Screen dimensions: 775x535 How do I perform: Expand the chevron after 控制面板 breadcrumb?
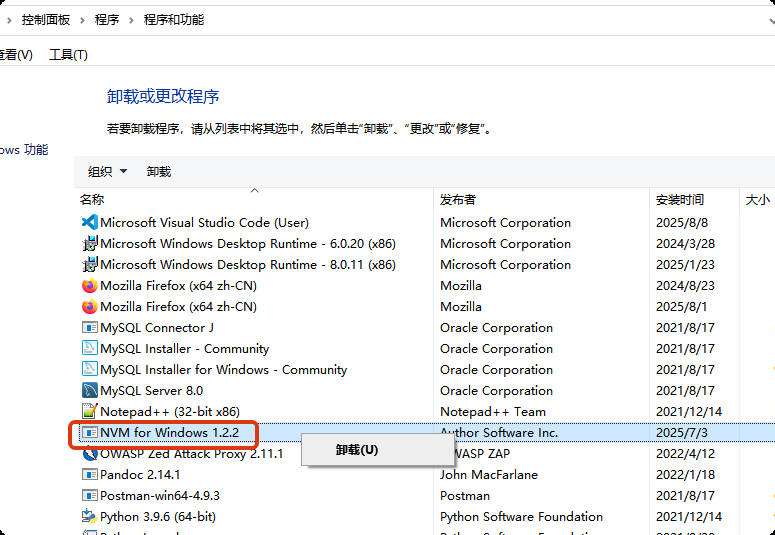tap(82, 20)
